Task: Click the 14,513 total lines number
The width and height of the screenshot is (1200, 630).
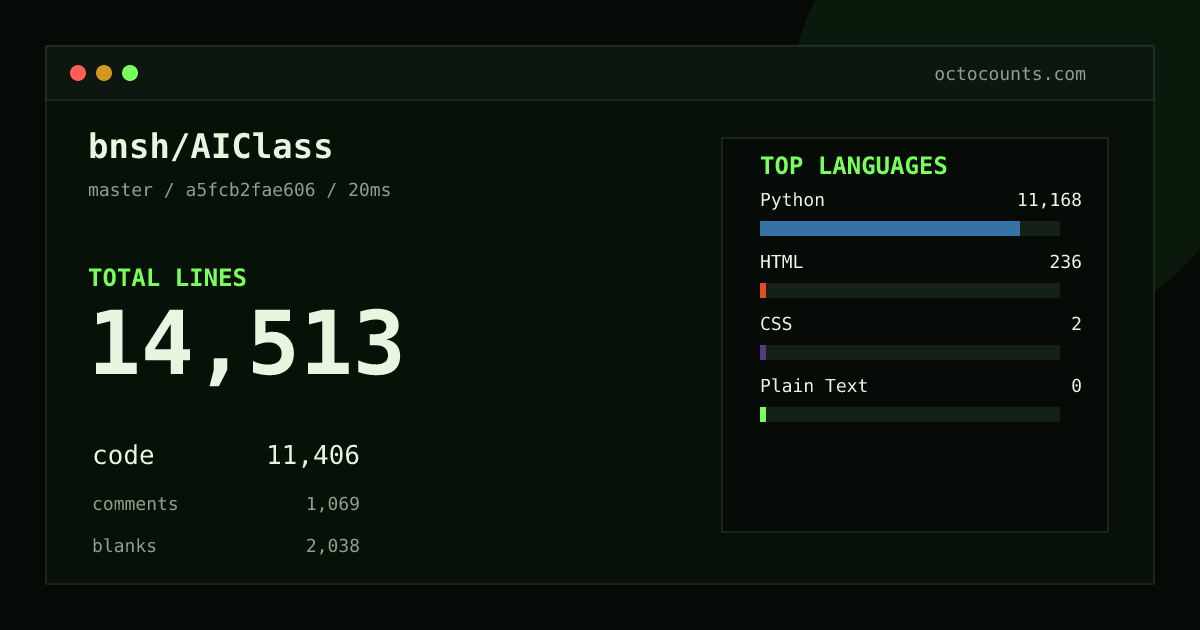Action: pos(247,344)
